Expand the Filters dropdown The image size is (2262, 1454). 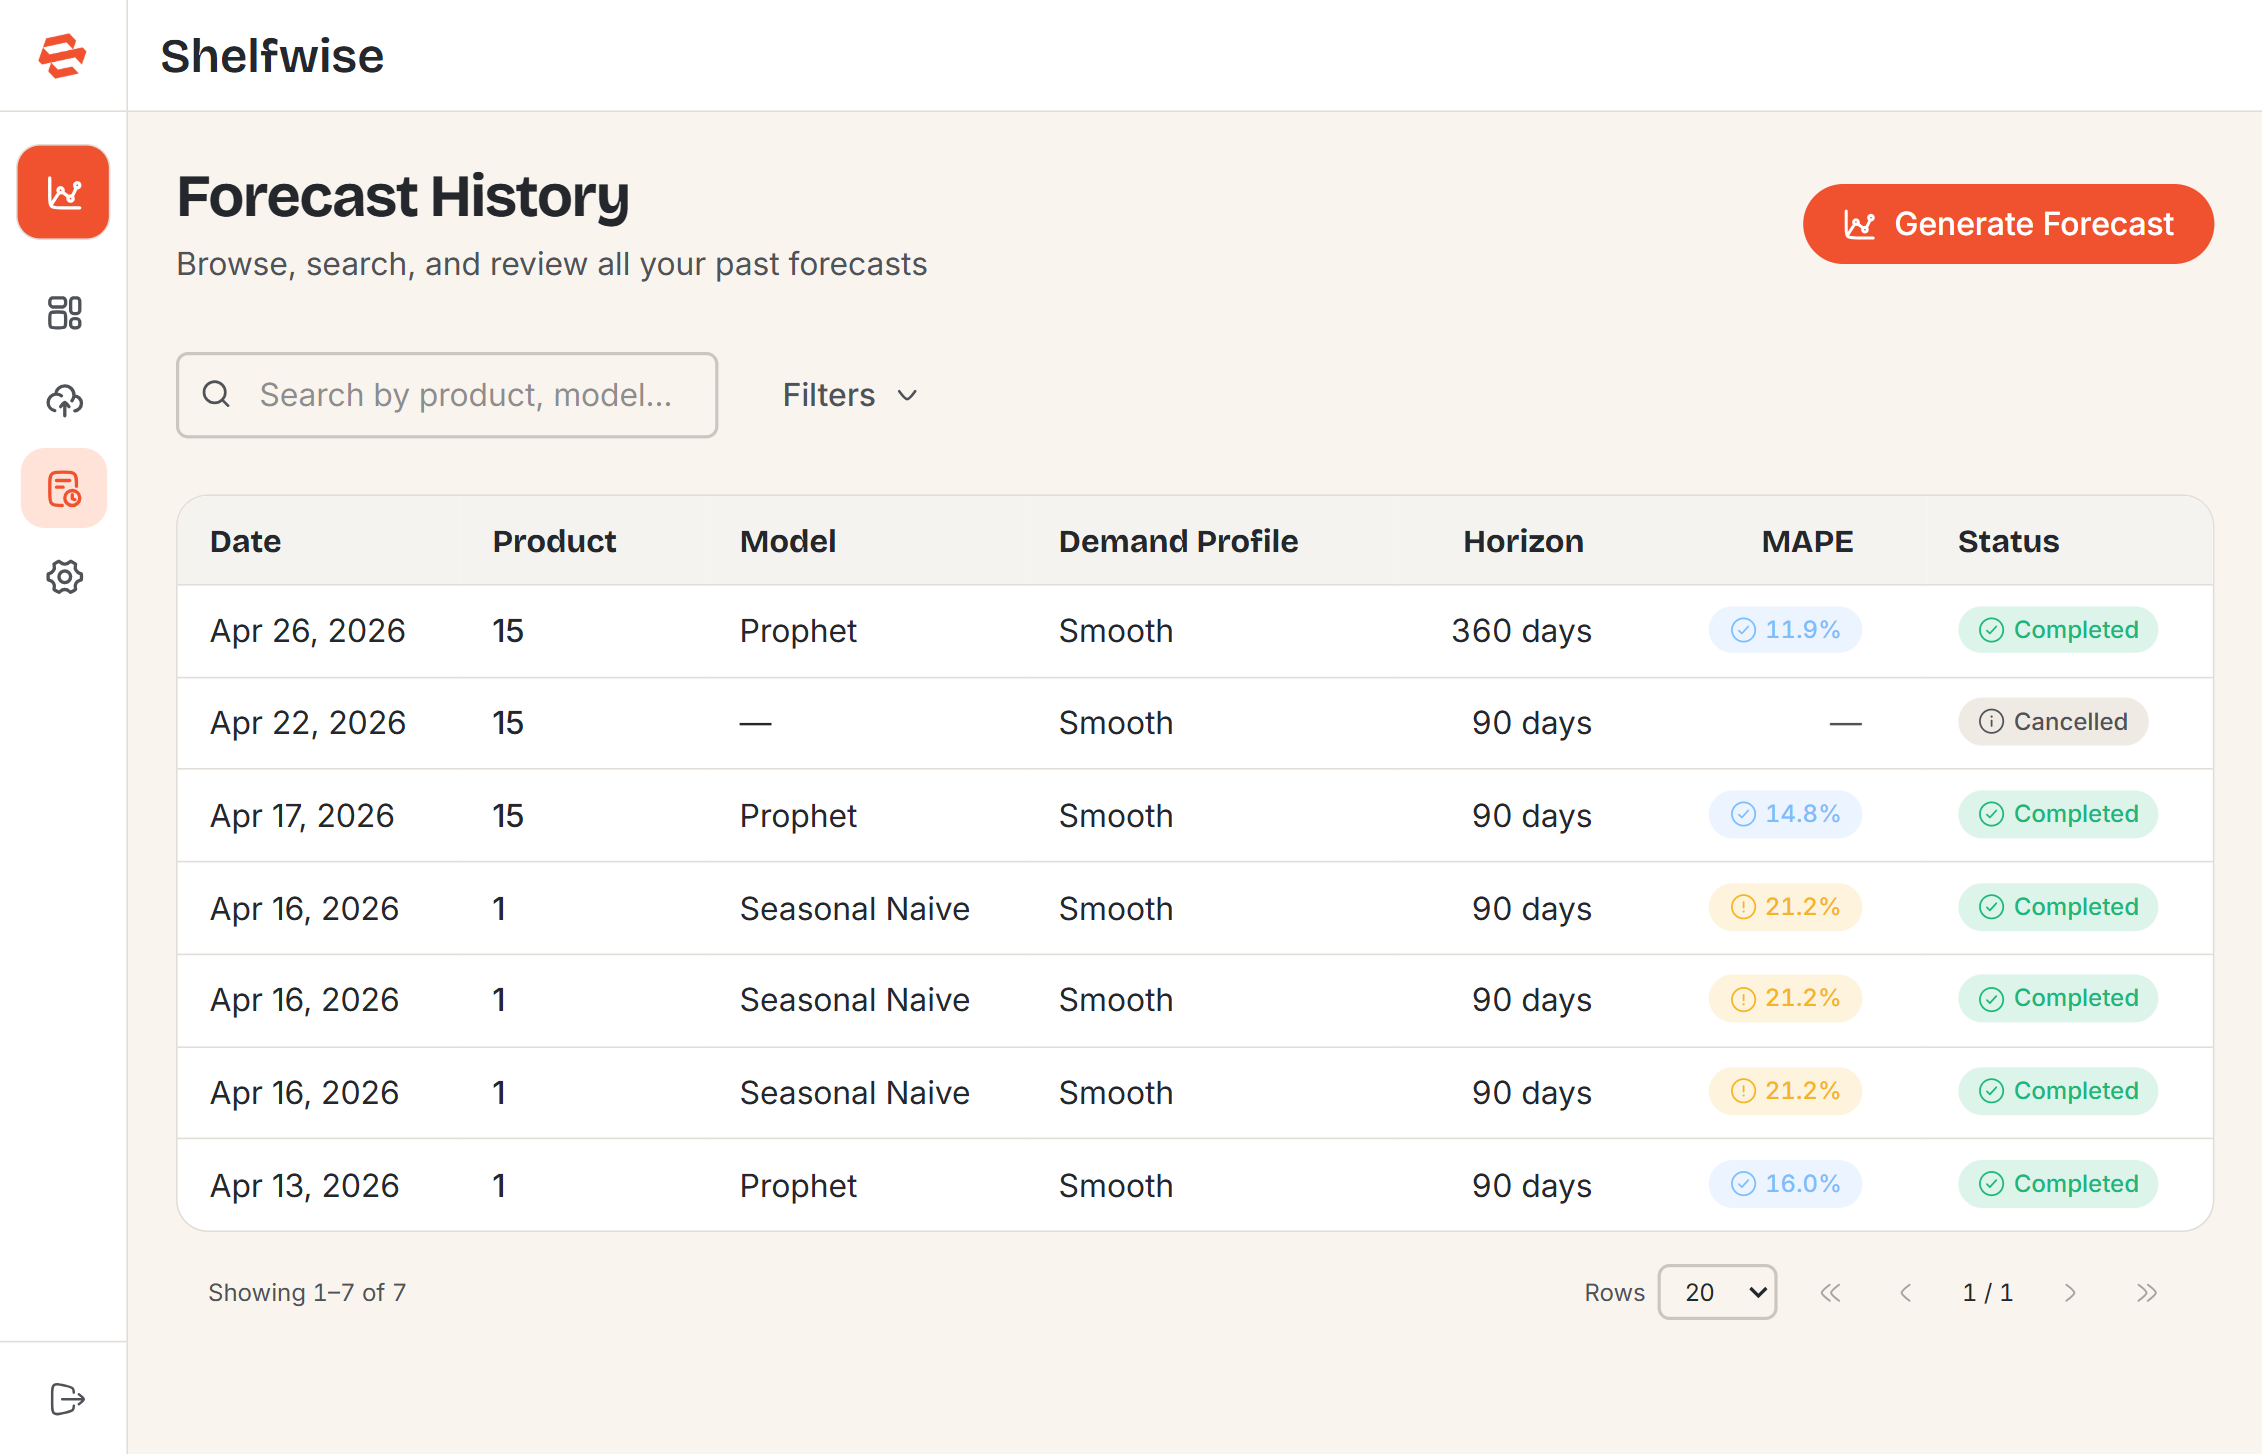pos(850,395)
